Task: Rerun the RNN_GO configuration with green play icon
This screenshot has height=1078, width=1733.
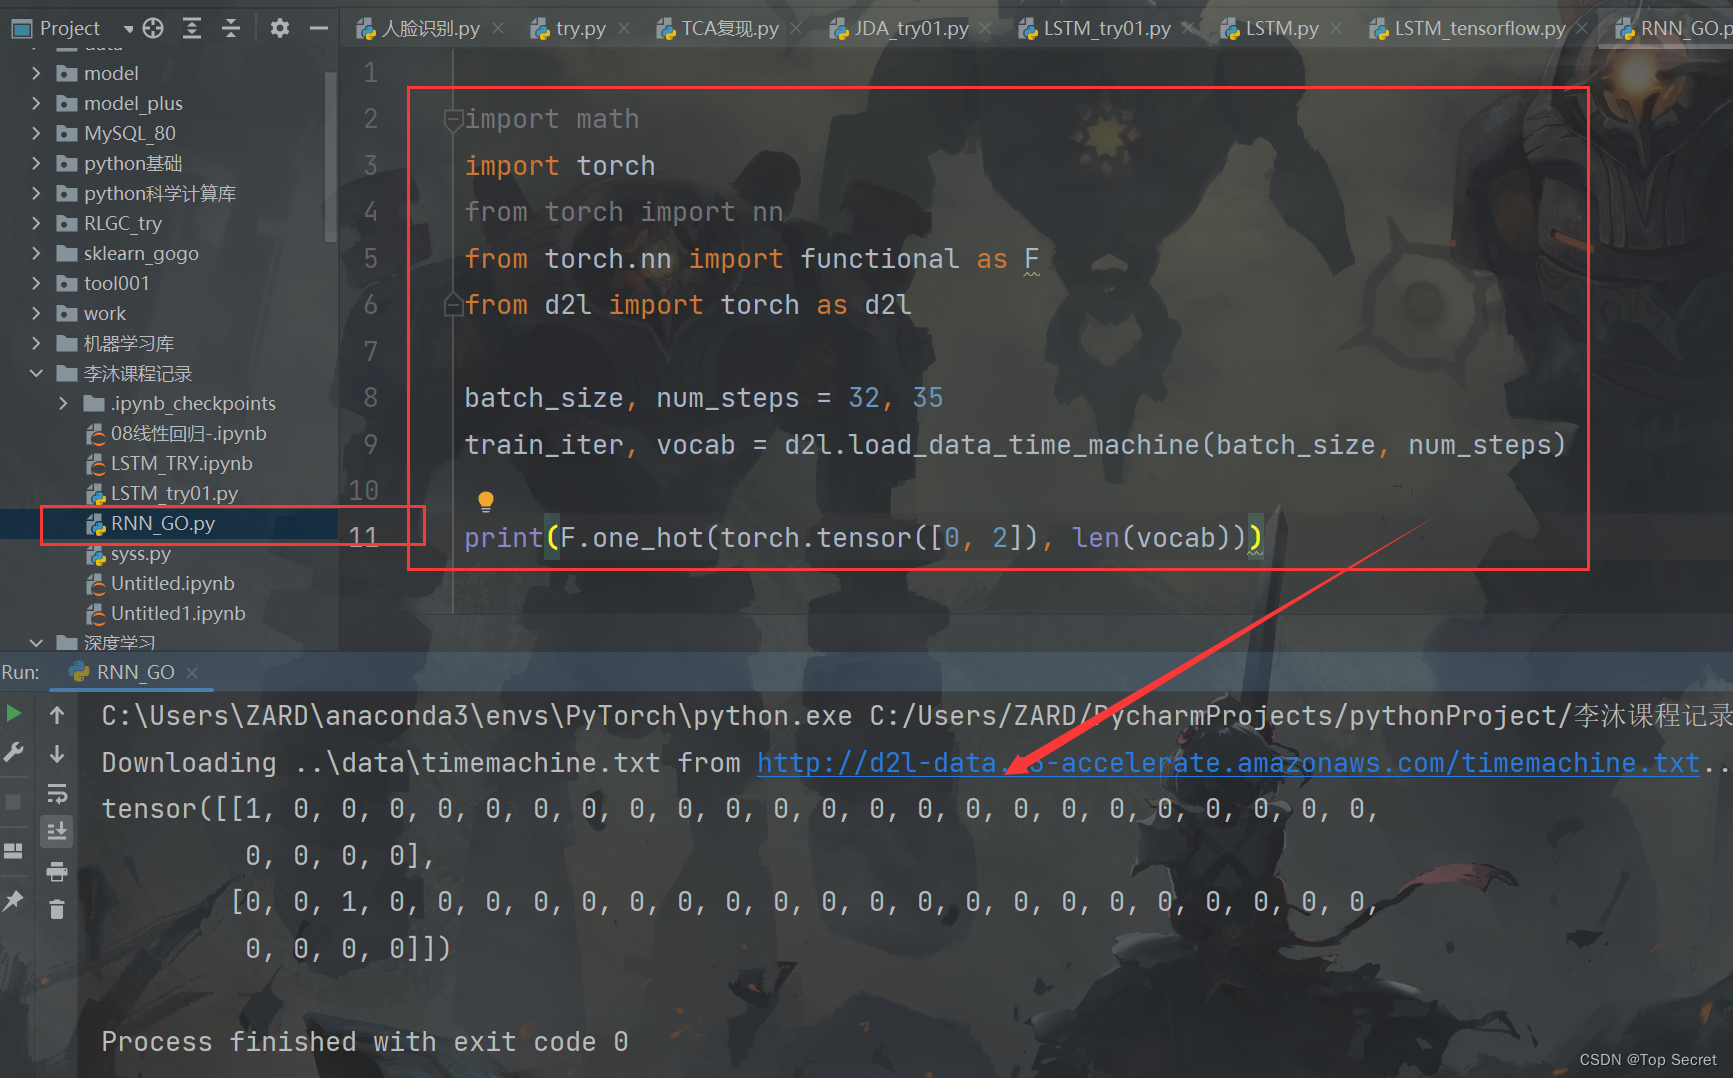Action: coord(13,714)
